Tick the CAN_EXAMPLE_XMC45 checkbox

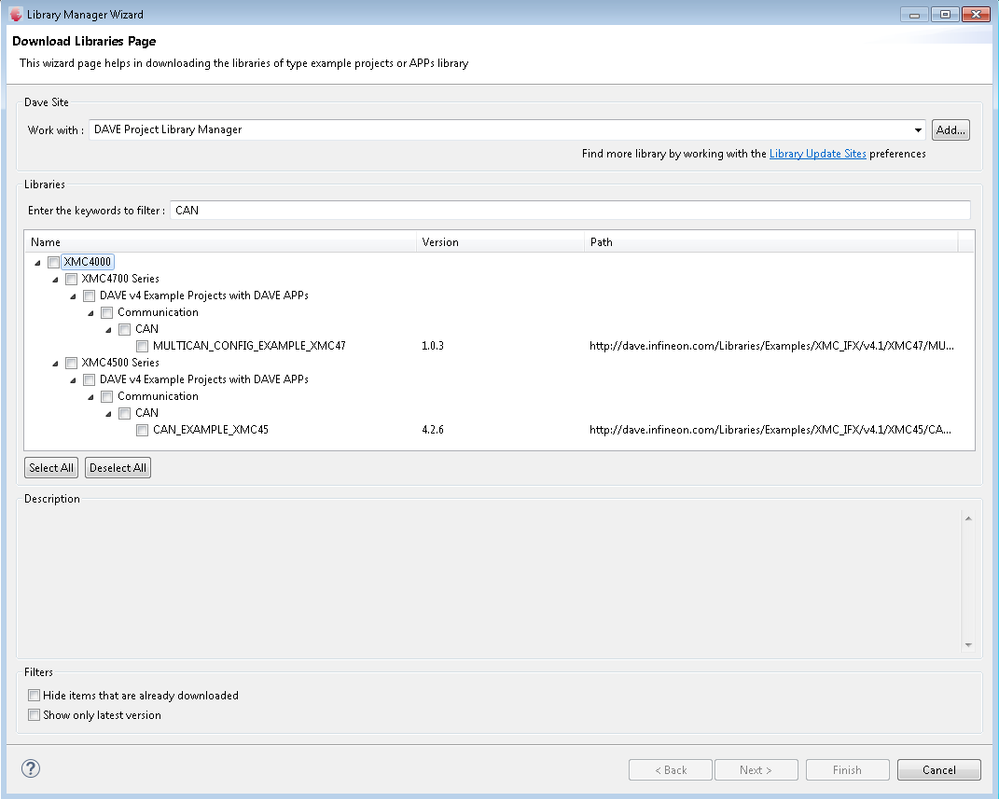tap(142, 430)
